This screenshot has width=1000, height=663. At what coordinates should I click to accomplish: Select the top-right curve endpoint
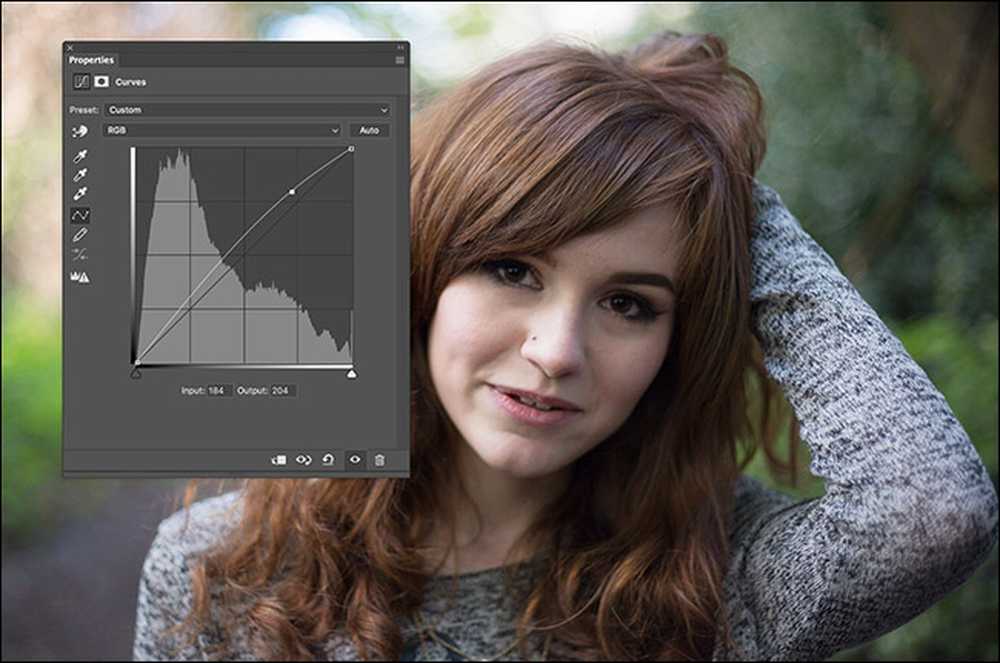coord(351,149)
